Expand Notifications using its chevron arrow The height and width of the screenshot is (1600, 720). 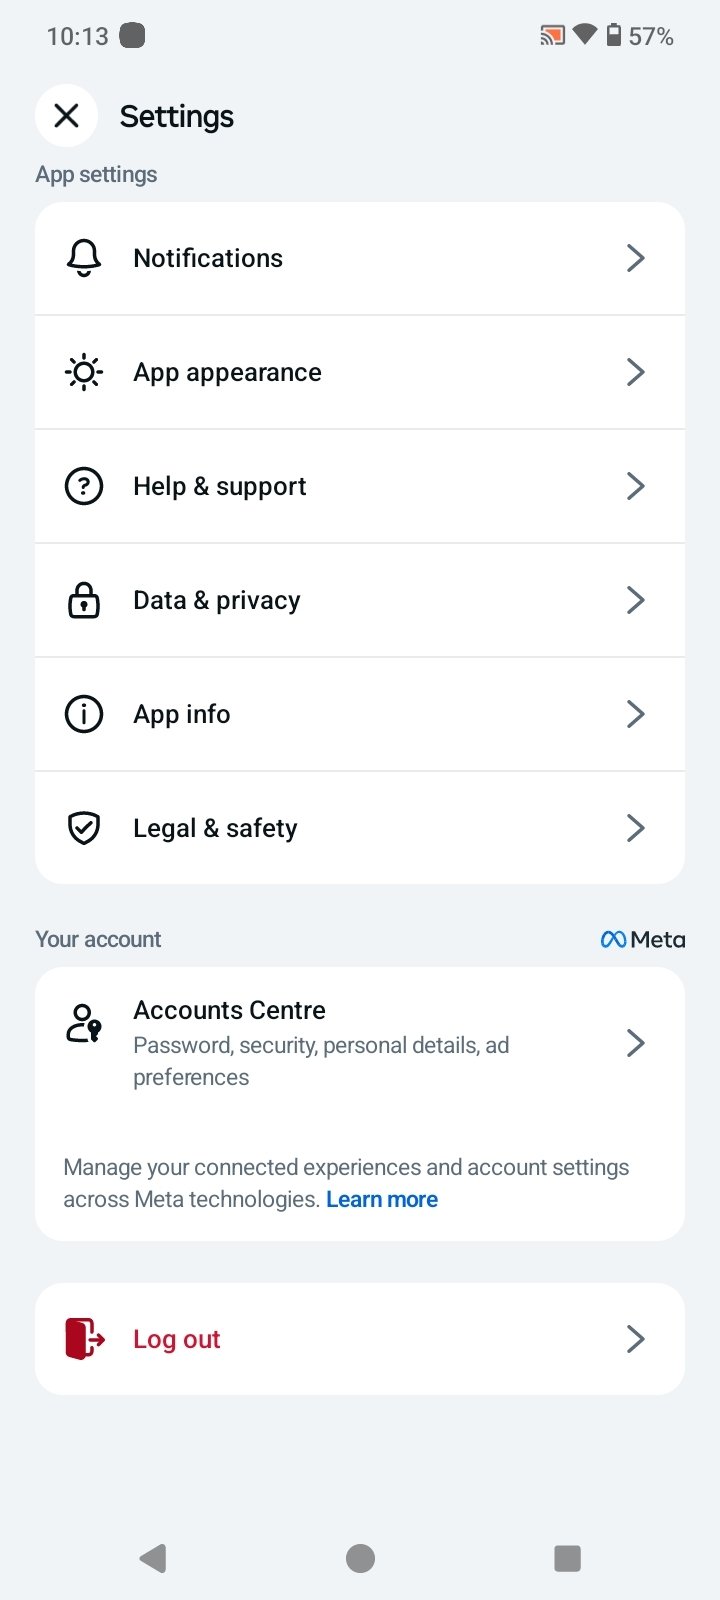[635, 258]
